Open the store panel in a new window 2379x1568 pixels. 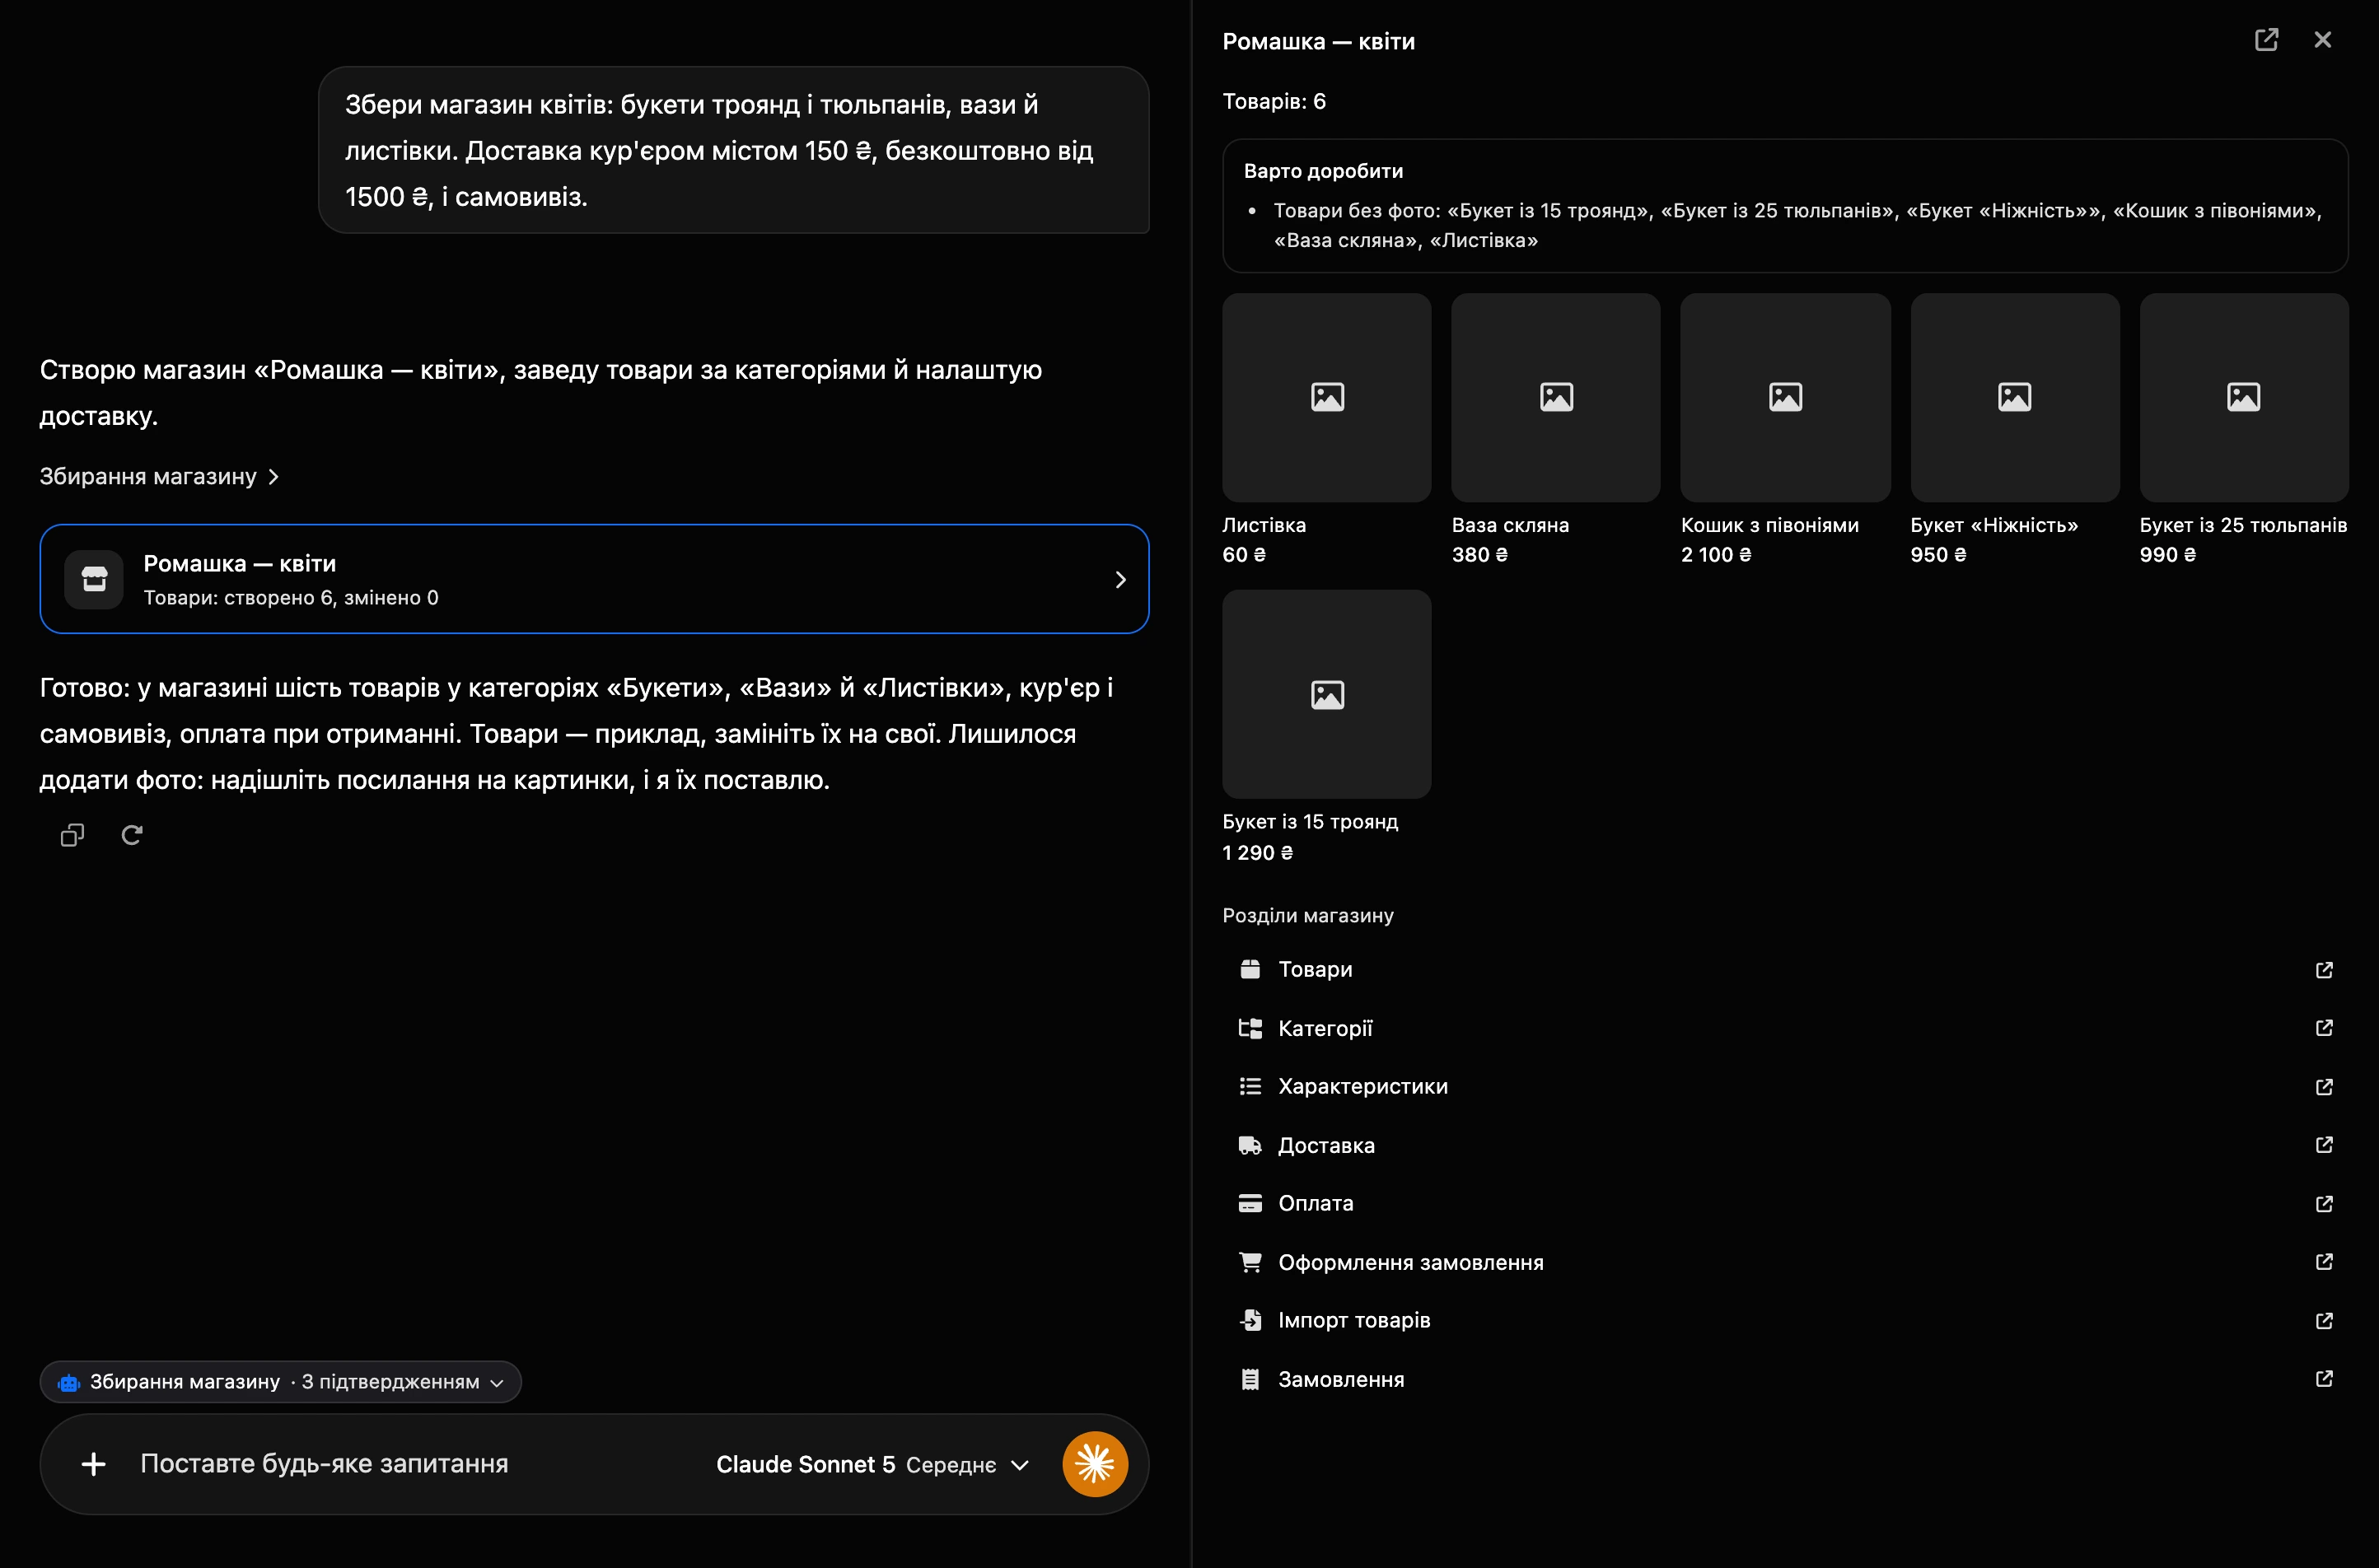2266,40
